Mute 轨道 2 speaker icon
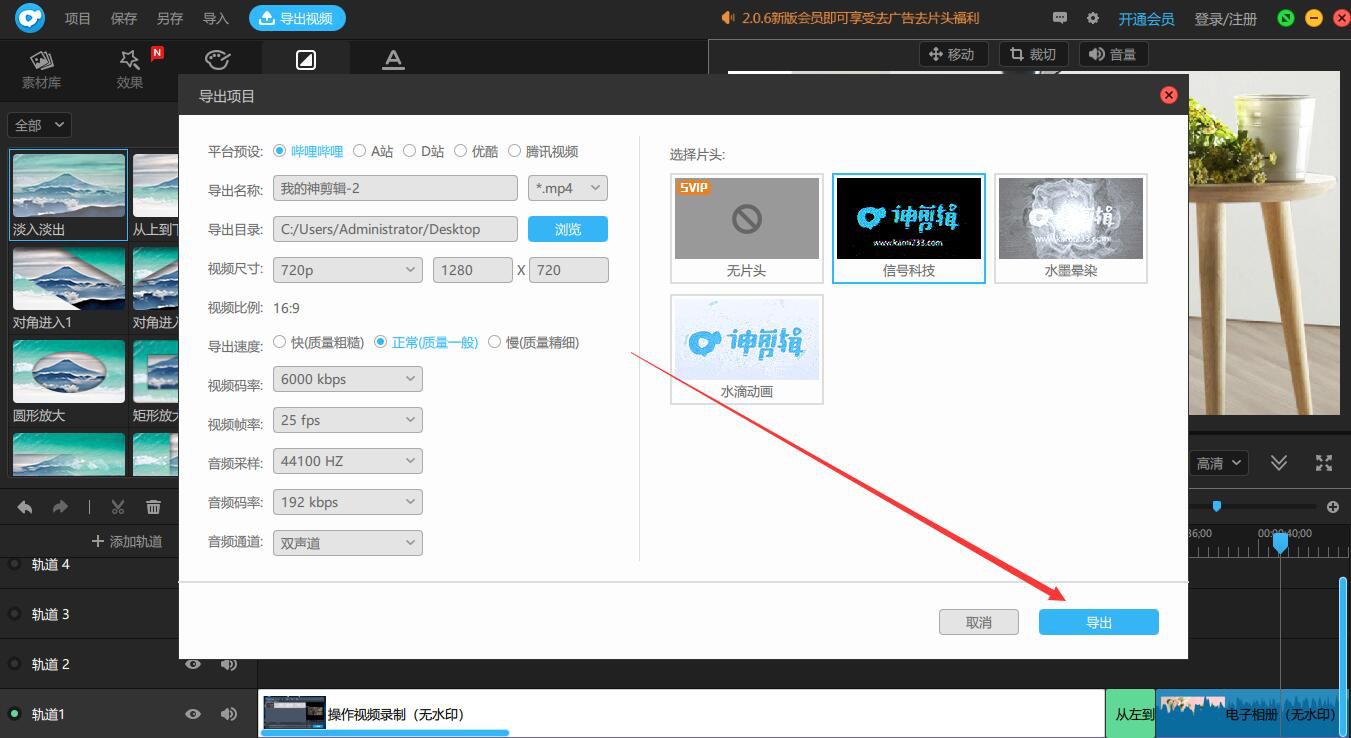Viewport: 1351px width, 738px height. click(x=229, y=664)
